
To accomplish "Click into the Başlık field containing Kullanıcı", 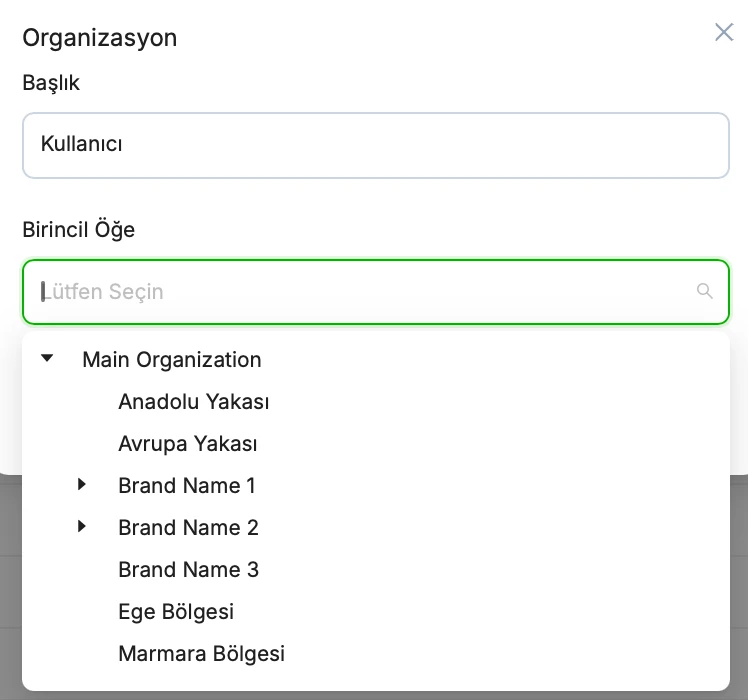I will (x=376, y=146).
